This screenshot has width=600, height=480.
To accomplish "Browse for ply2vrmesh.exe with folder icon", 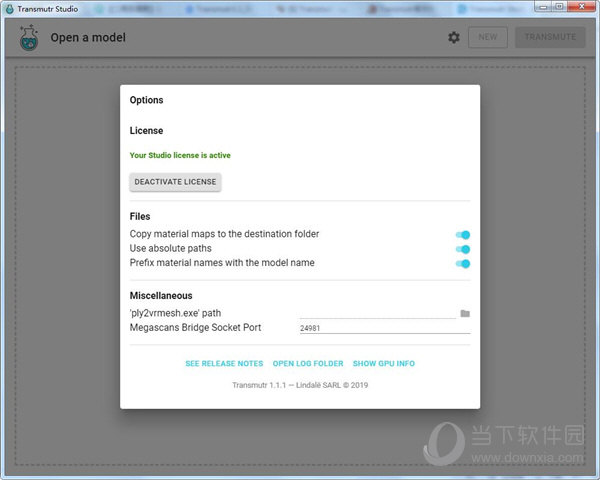I will pyautogui.click(x=465, y=313).
